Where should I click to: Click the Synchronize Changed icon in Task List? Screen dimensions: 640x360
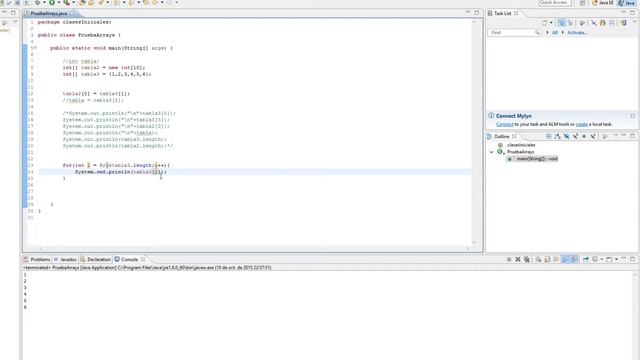[603, 23]
